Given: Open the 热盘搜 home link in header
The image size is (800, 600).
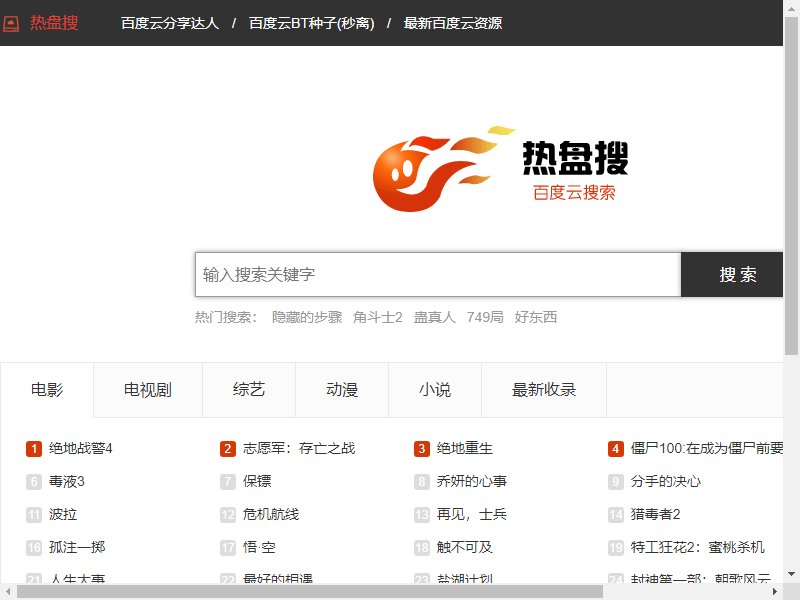Looking at the screenshot, I should pos(54,23).
